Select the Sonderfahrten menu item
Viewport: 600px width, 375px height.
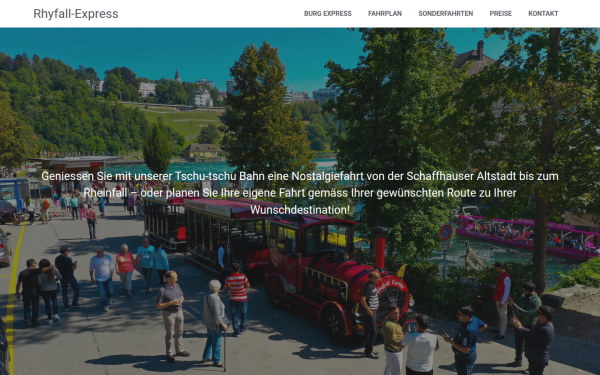click(x=446, y=13)
